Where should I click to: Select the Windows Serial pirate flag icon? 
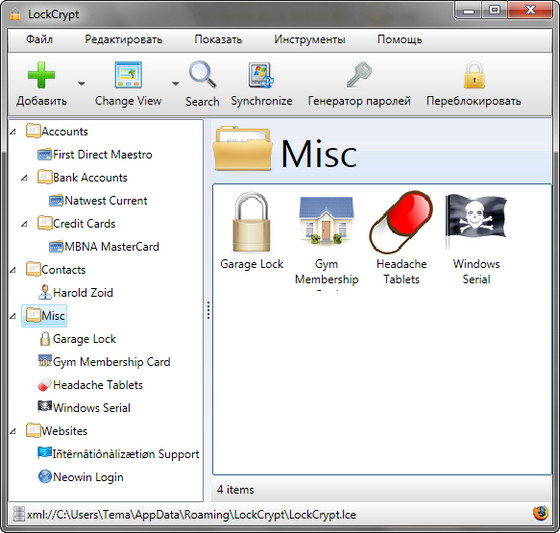pyautogui.click(x=476, y=221)
